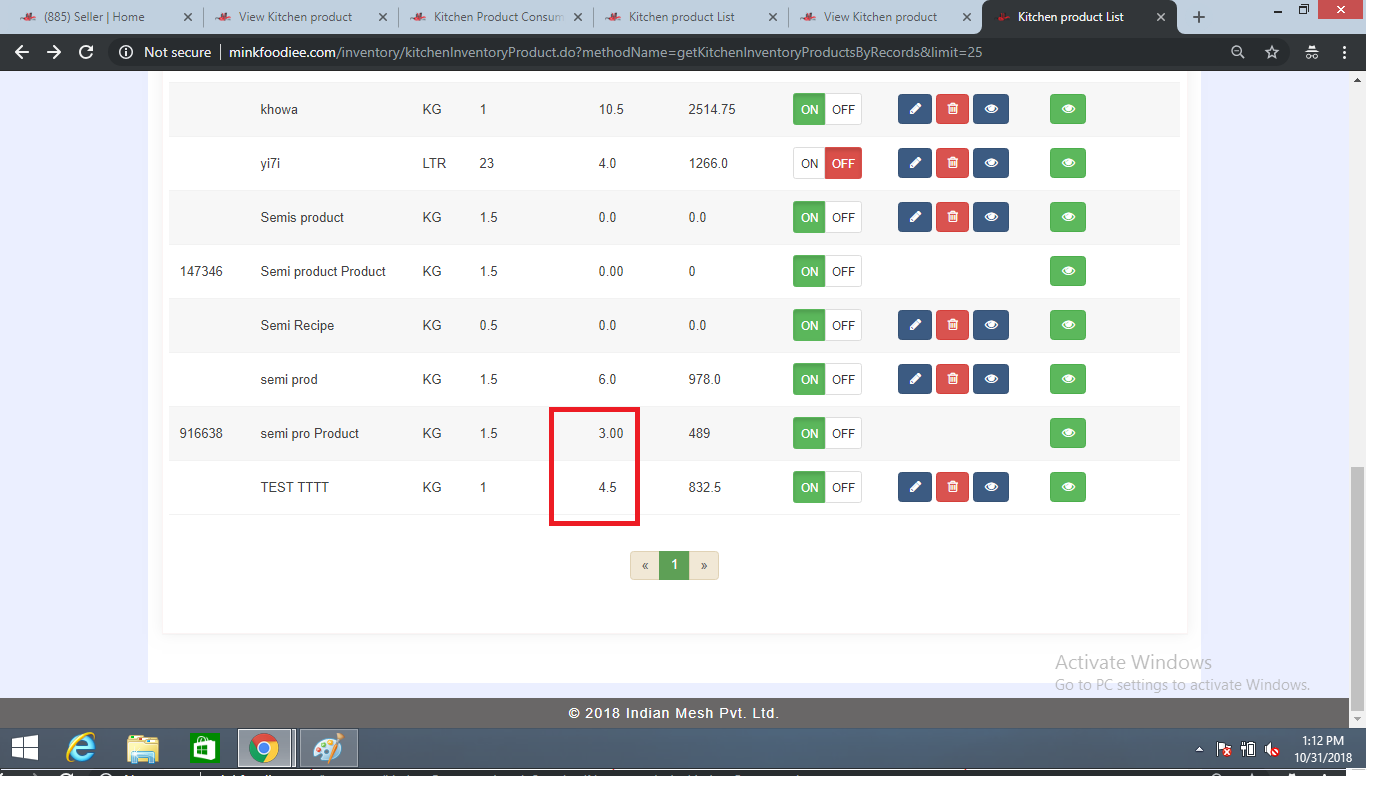Open Paint from the taskbar
The image size is (1380, 796).
[x=328, y=748]
